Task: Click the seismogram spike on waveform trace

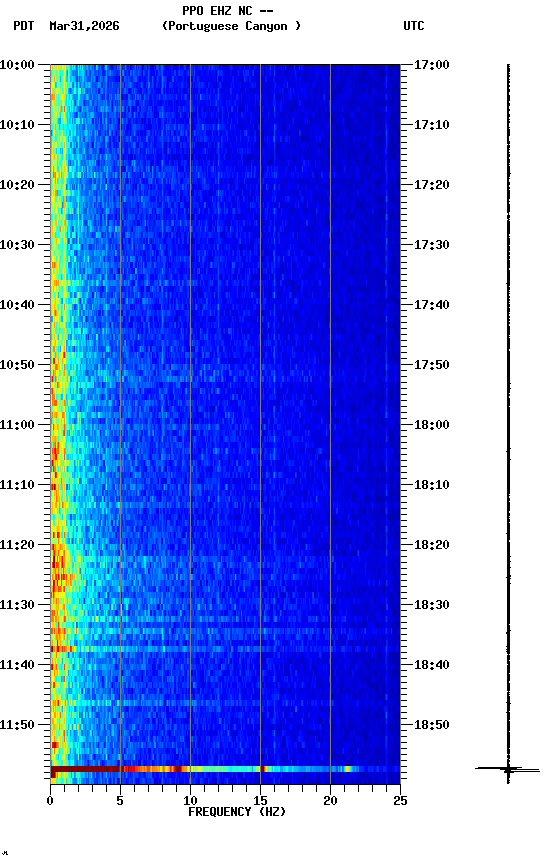Action: pos(508,769)
